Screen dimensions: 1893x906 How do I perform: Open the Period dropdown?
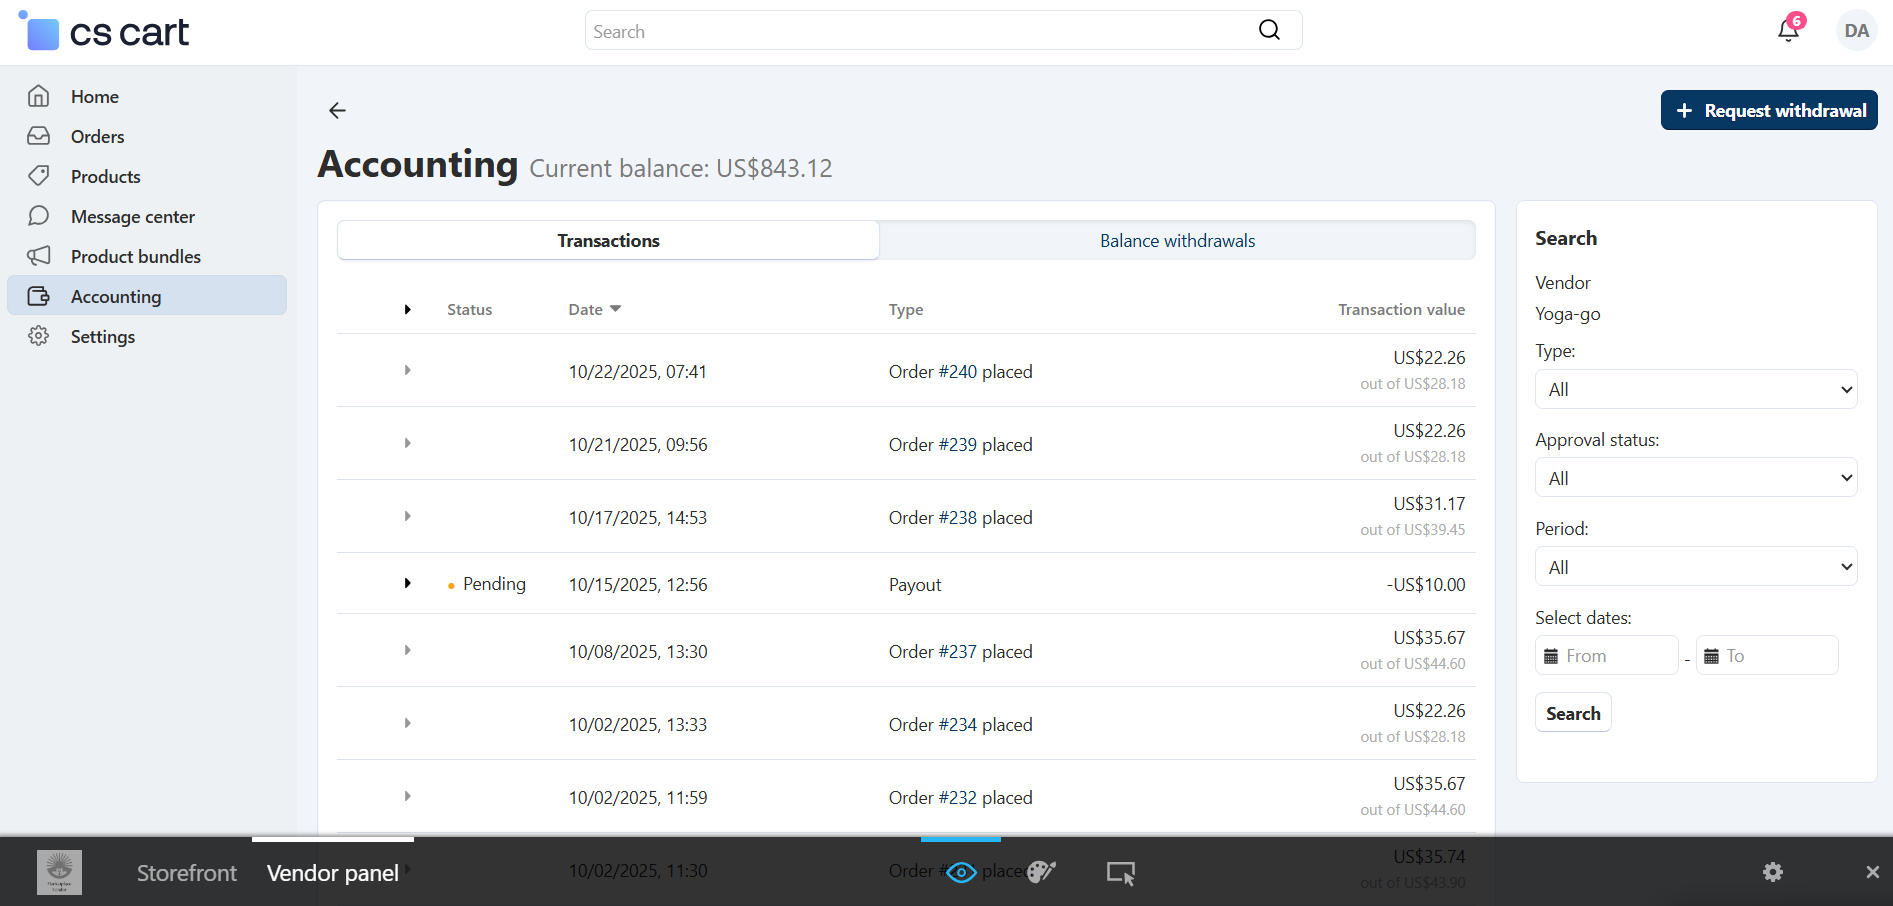pos(1695,567)
